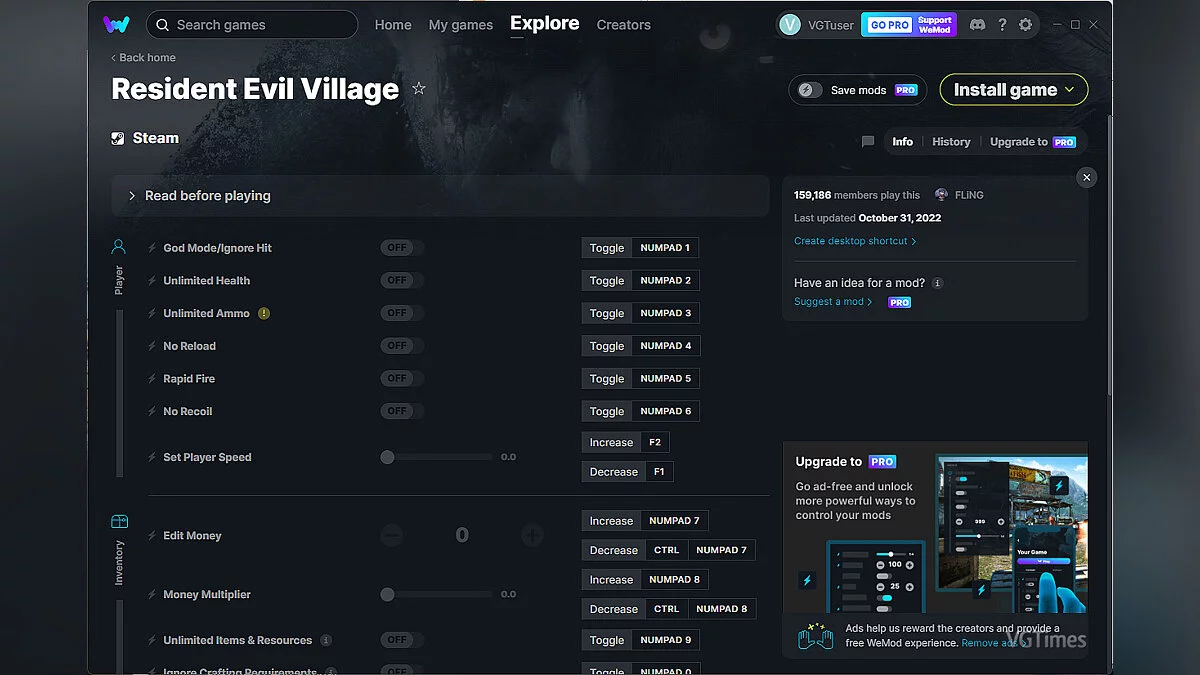The width and height of the screenshot is (1200, 675).
Task: Click the Inventory category chest icon
Action: (x=119, y=521)
